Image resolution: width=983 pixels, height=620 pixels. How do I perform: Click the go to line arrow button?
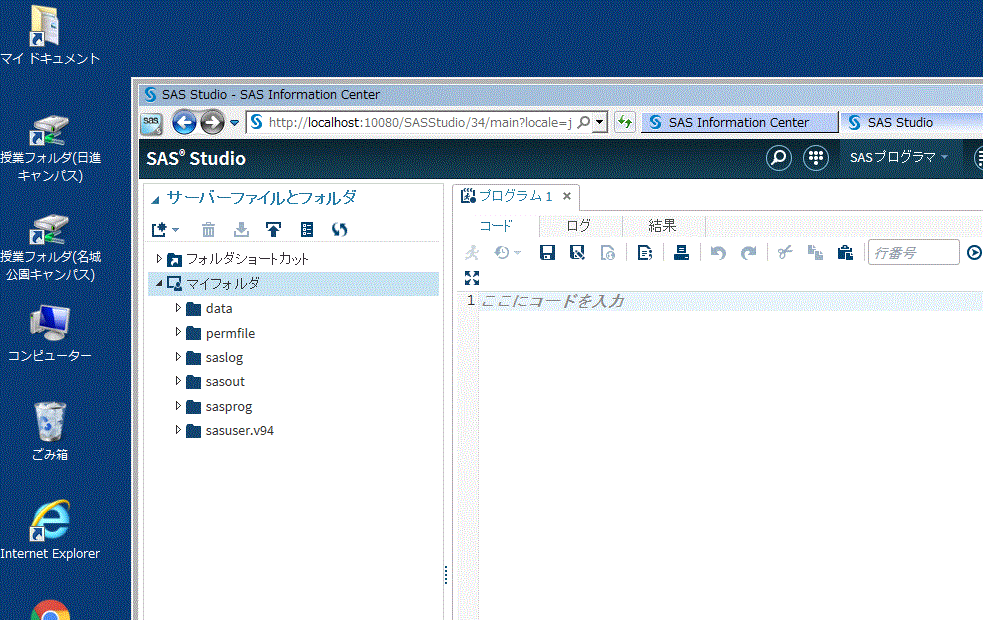pyautogui.click(x=974, y=253)
